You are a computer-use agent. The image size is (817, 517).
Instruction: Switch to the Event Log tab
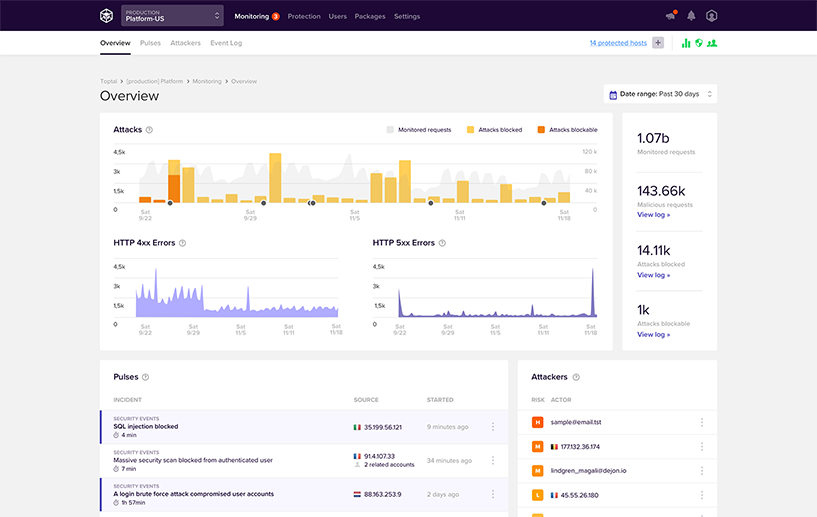(225, 43)
